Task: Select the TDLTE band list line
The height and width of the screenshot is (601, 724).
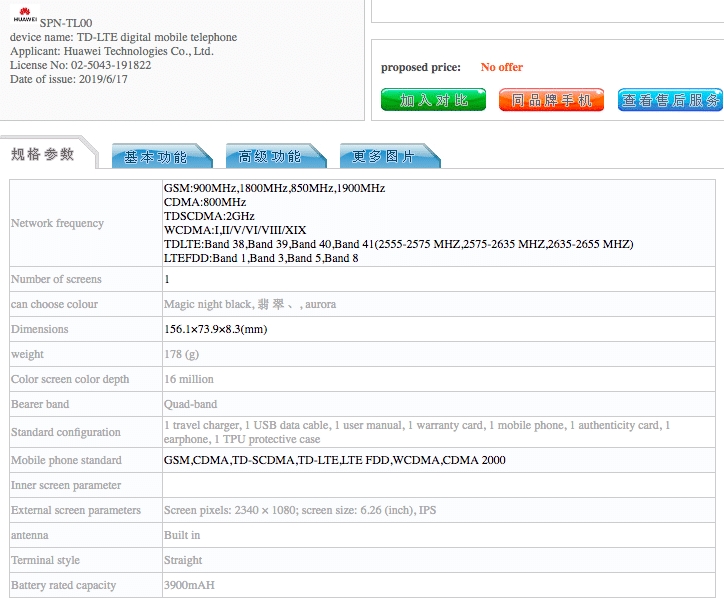Action: (398, 244)
